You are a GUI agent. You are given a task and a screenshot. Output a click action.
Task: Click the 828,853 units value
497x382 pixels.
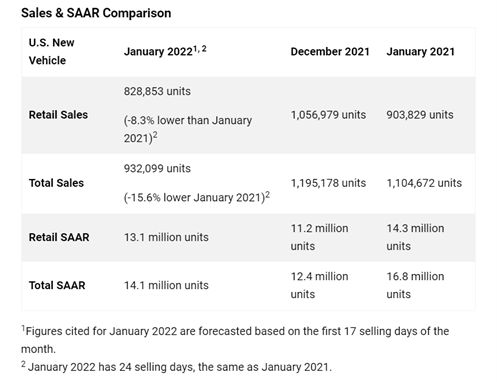coord(157,91)
